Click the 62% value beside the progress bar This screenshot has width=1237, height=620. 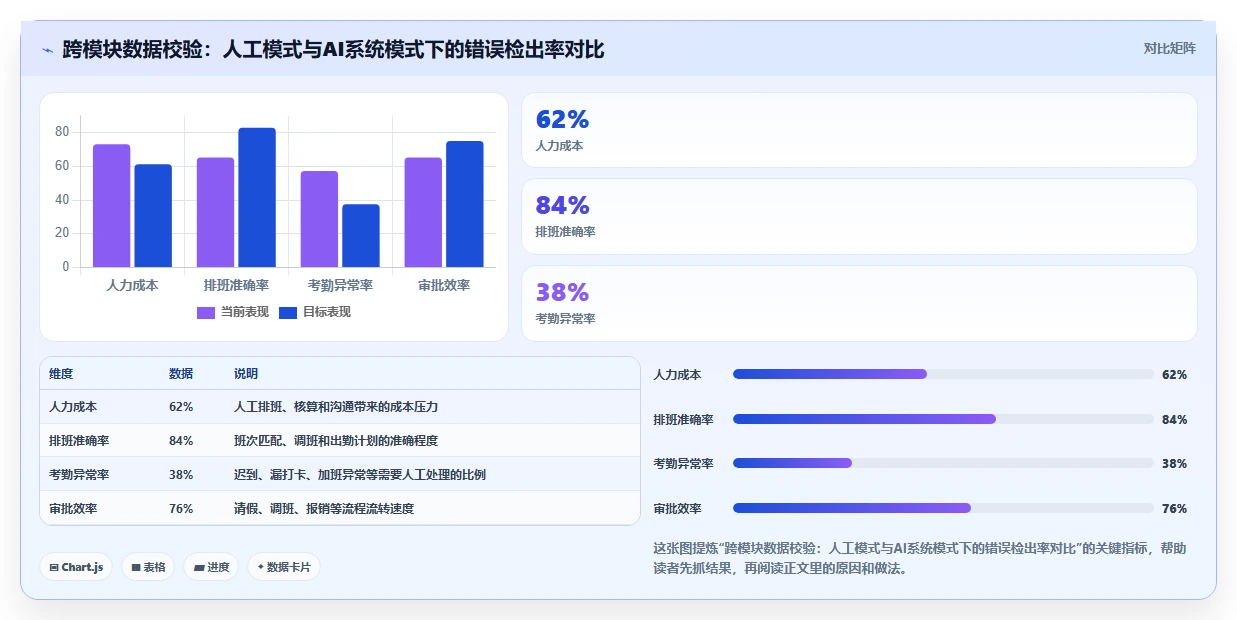[1174, 375]
